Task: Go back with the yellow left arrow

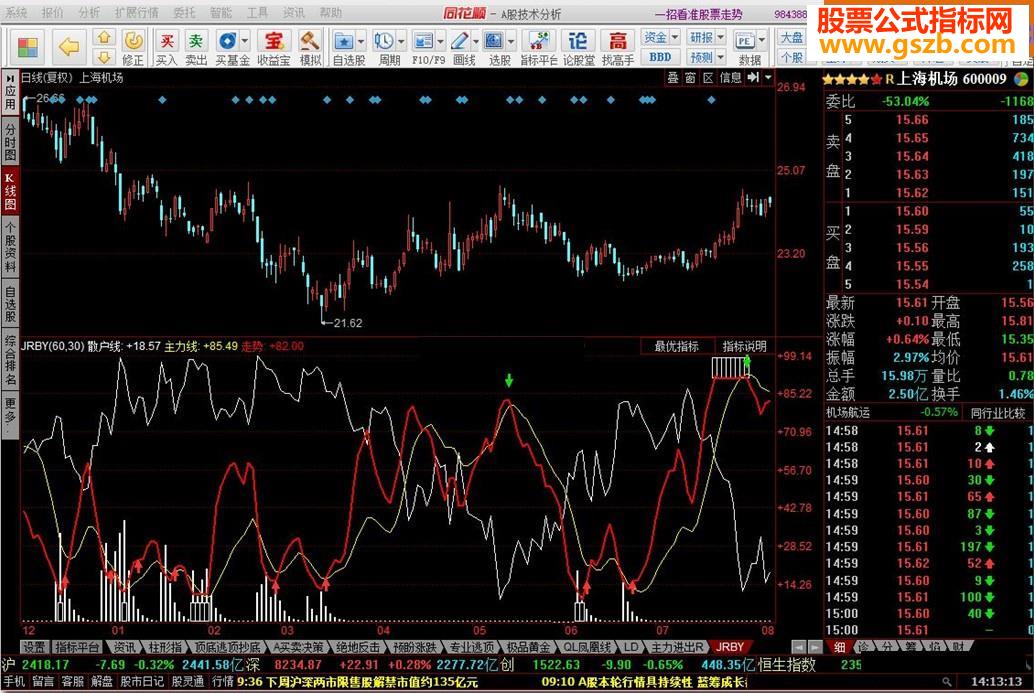Action: (x=69, y=47)
